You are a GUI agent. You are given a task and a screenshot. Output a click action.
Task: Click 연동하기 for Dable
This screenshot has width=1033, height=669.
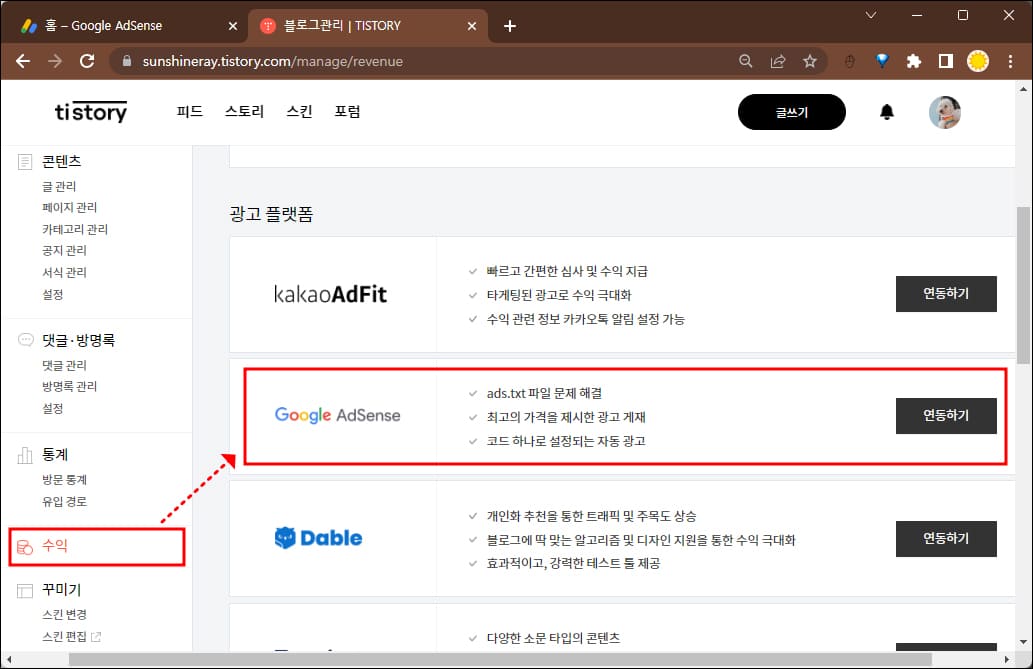(x=946, y=538)
